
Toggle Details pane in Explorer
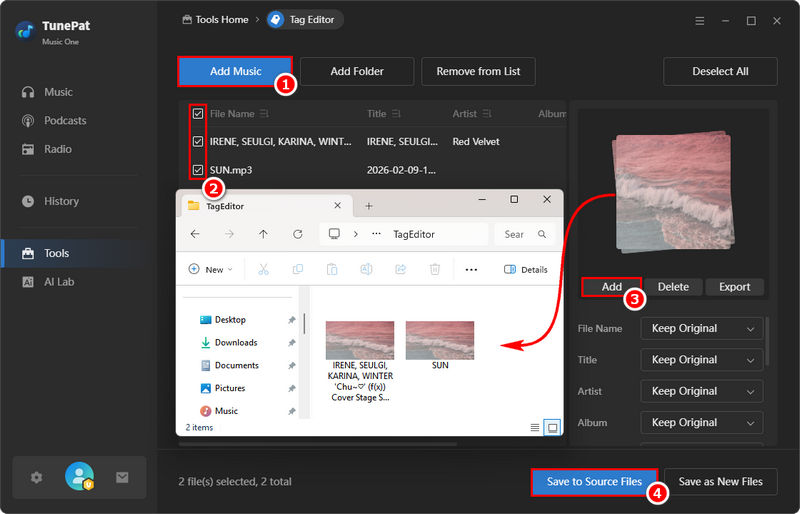526,270
